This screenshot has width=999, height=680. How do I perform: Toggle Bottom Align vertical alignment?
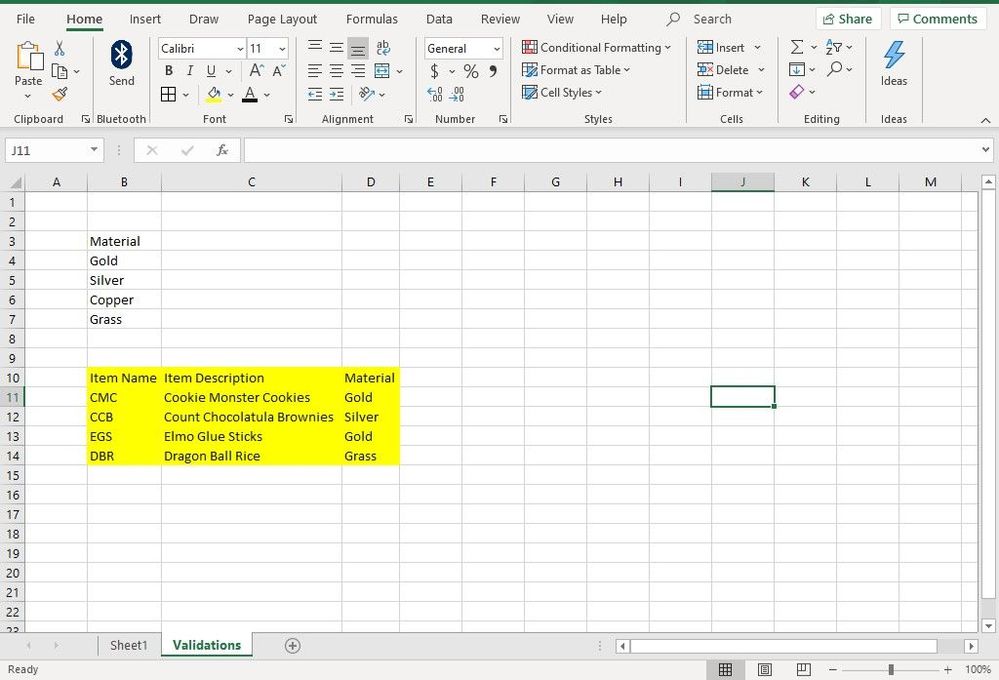[358, 48]
